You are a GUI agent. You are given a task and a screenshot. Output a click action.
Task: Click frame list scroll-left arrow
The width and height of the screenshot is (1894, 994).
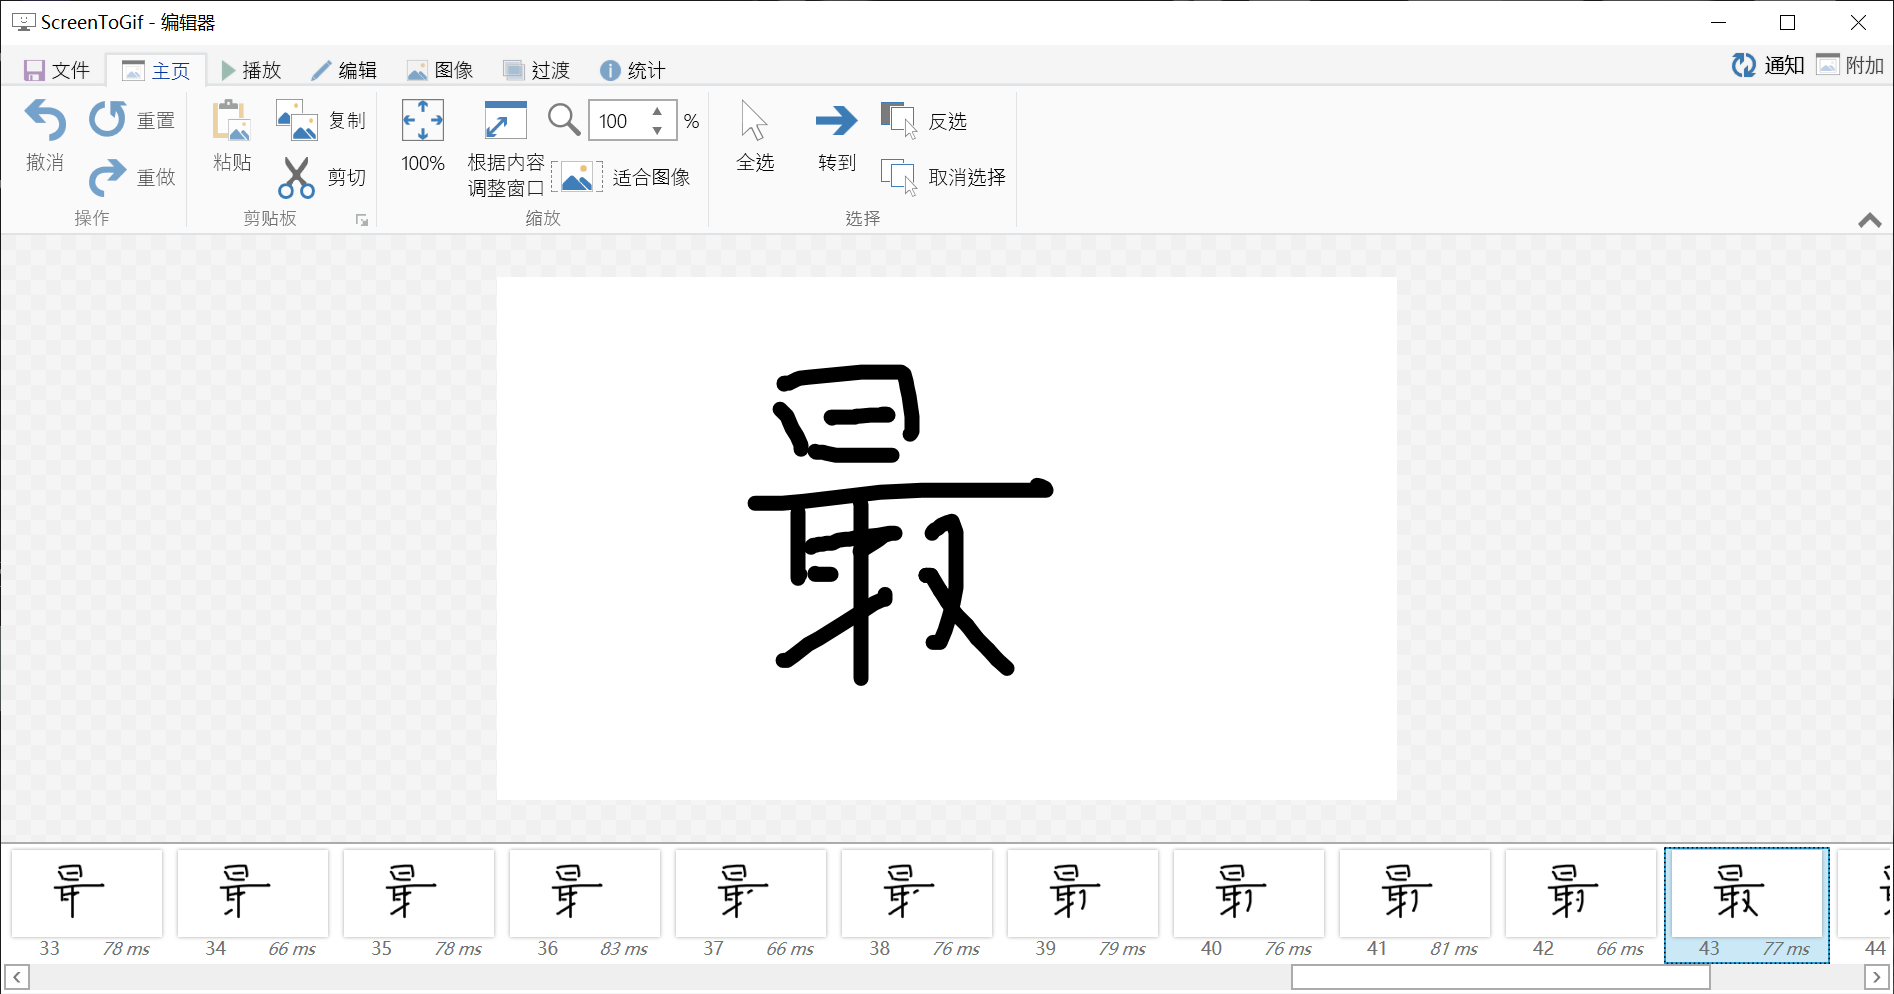tap(17, 977)
